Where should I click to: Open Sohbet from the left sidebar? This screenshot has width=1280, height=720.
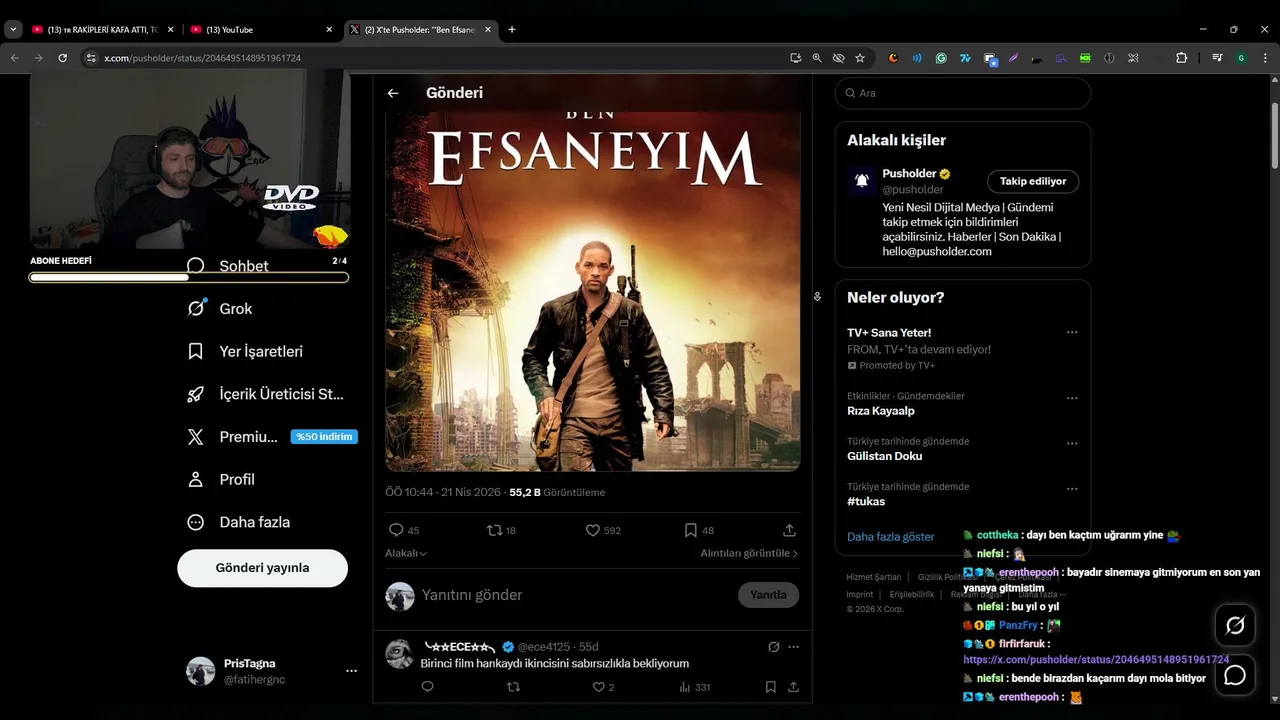[228, 266]
